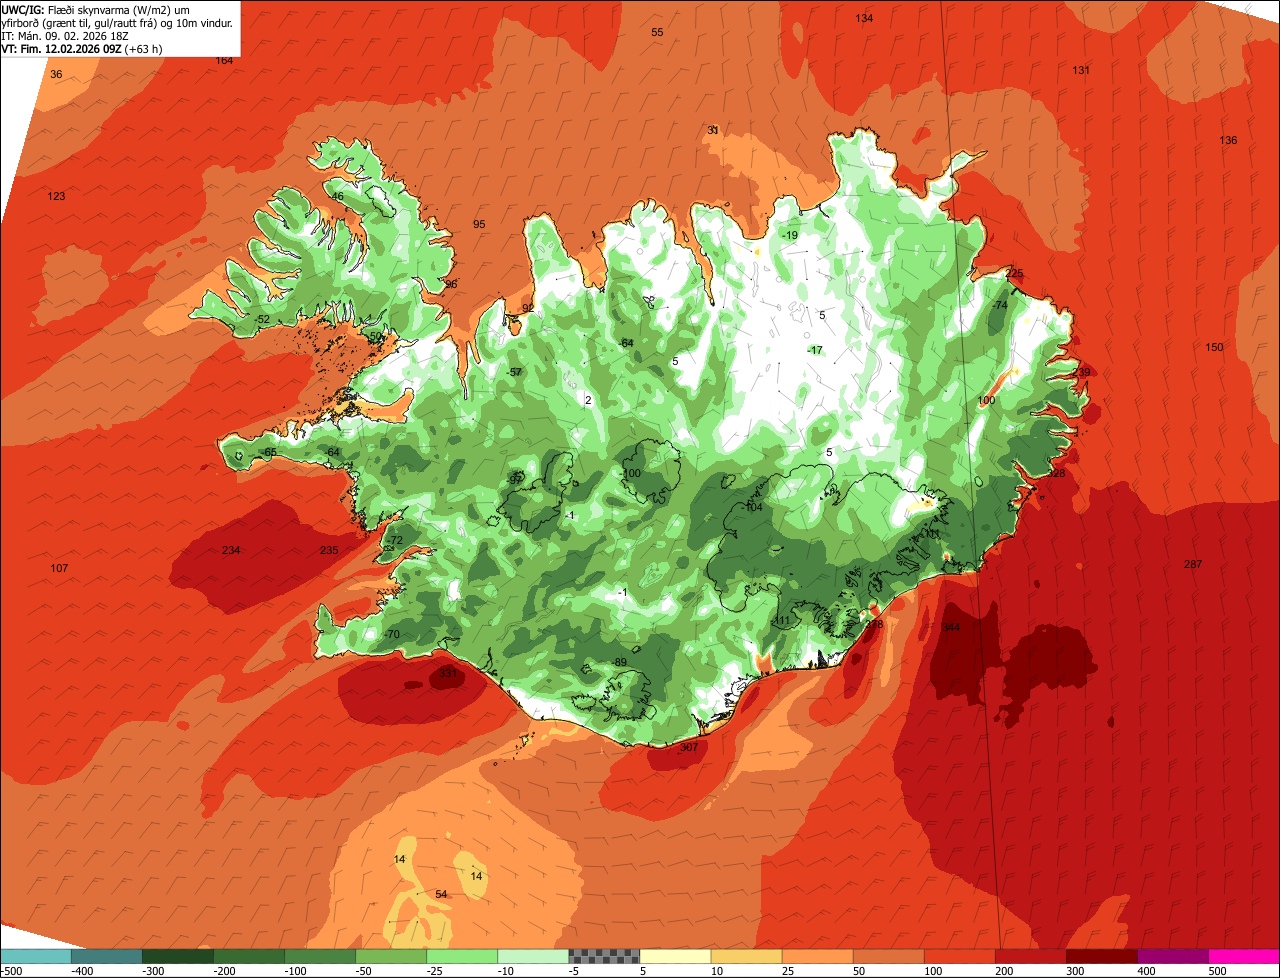Click the map value 287 in the eastern ocean
1280x978 pixels.
coord(1193,565)
